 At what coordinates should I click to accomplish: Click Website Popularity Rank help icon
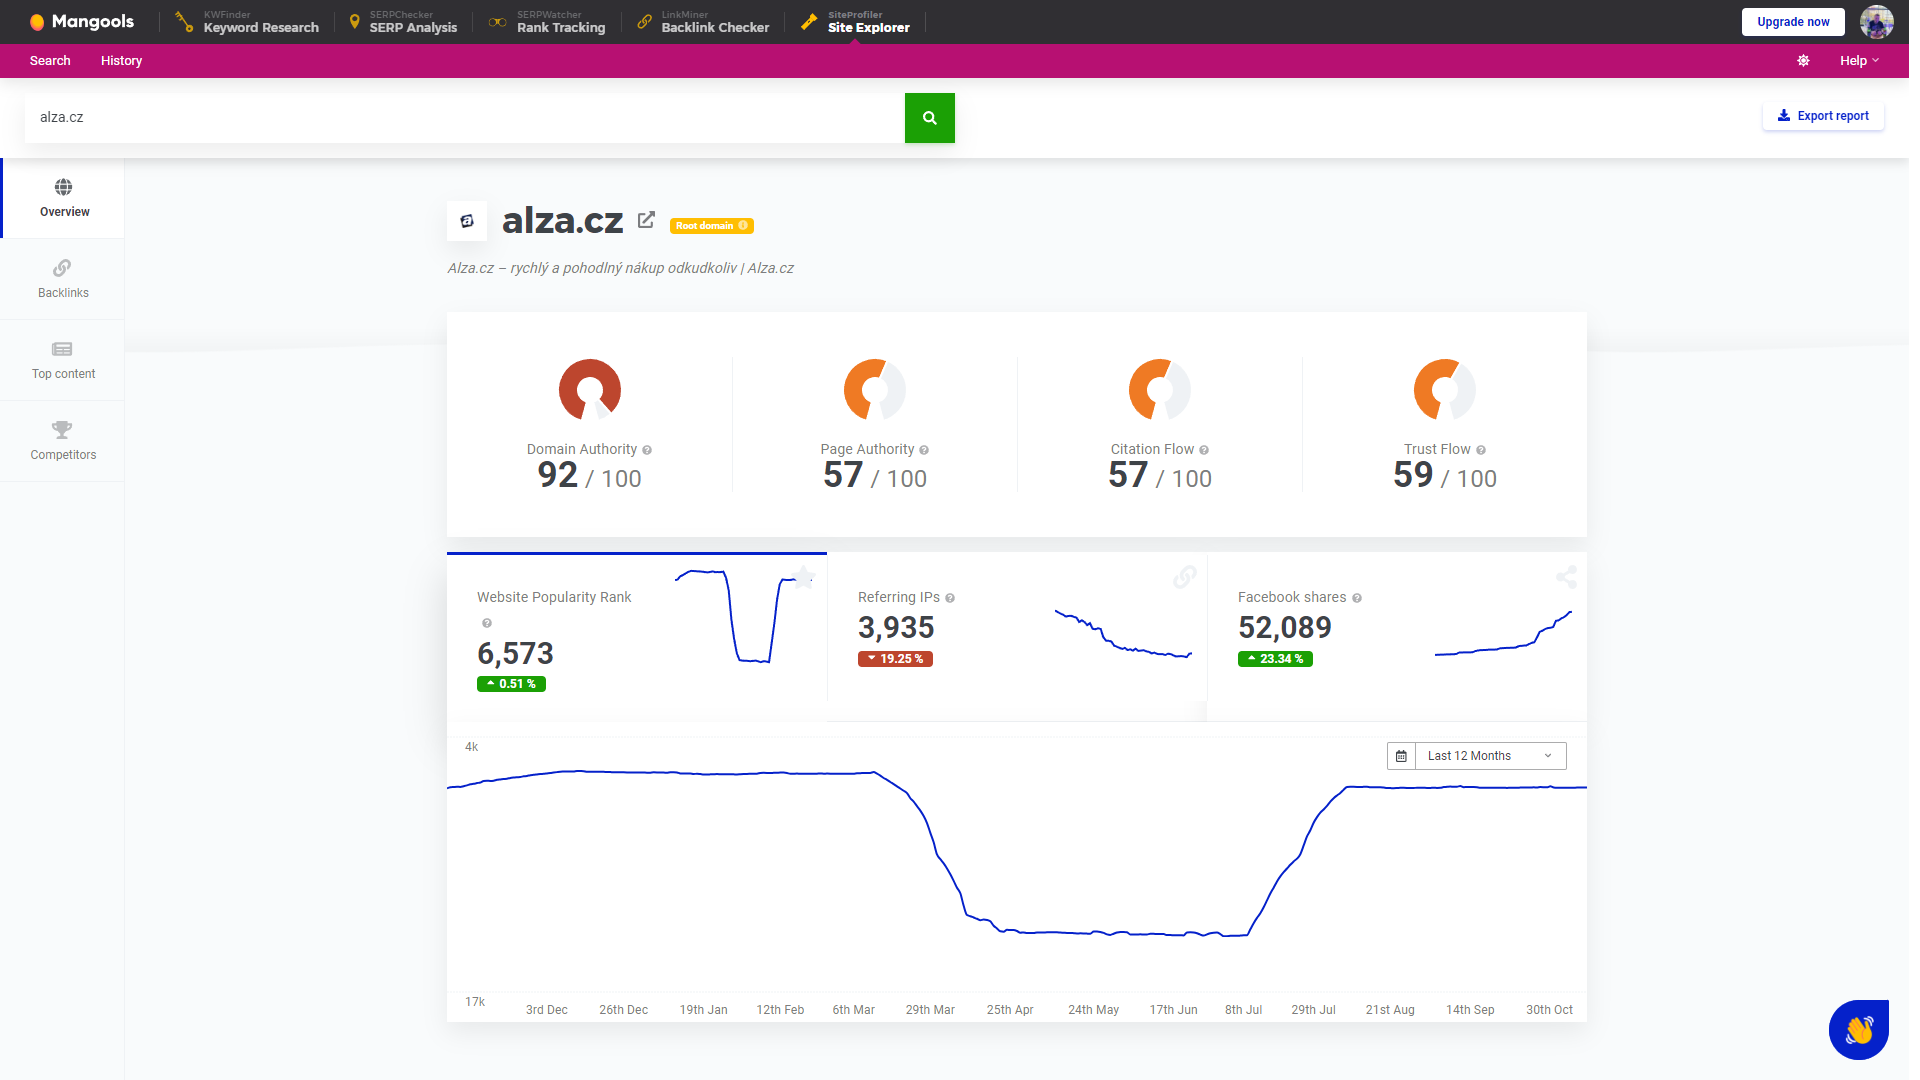pyautogui.click(x=487, y=623)
